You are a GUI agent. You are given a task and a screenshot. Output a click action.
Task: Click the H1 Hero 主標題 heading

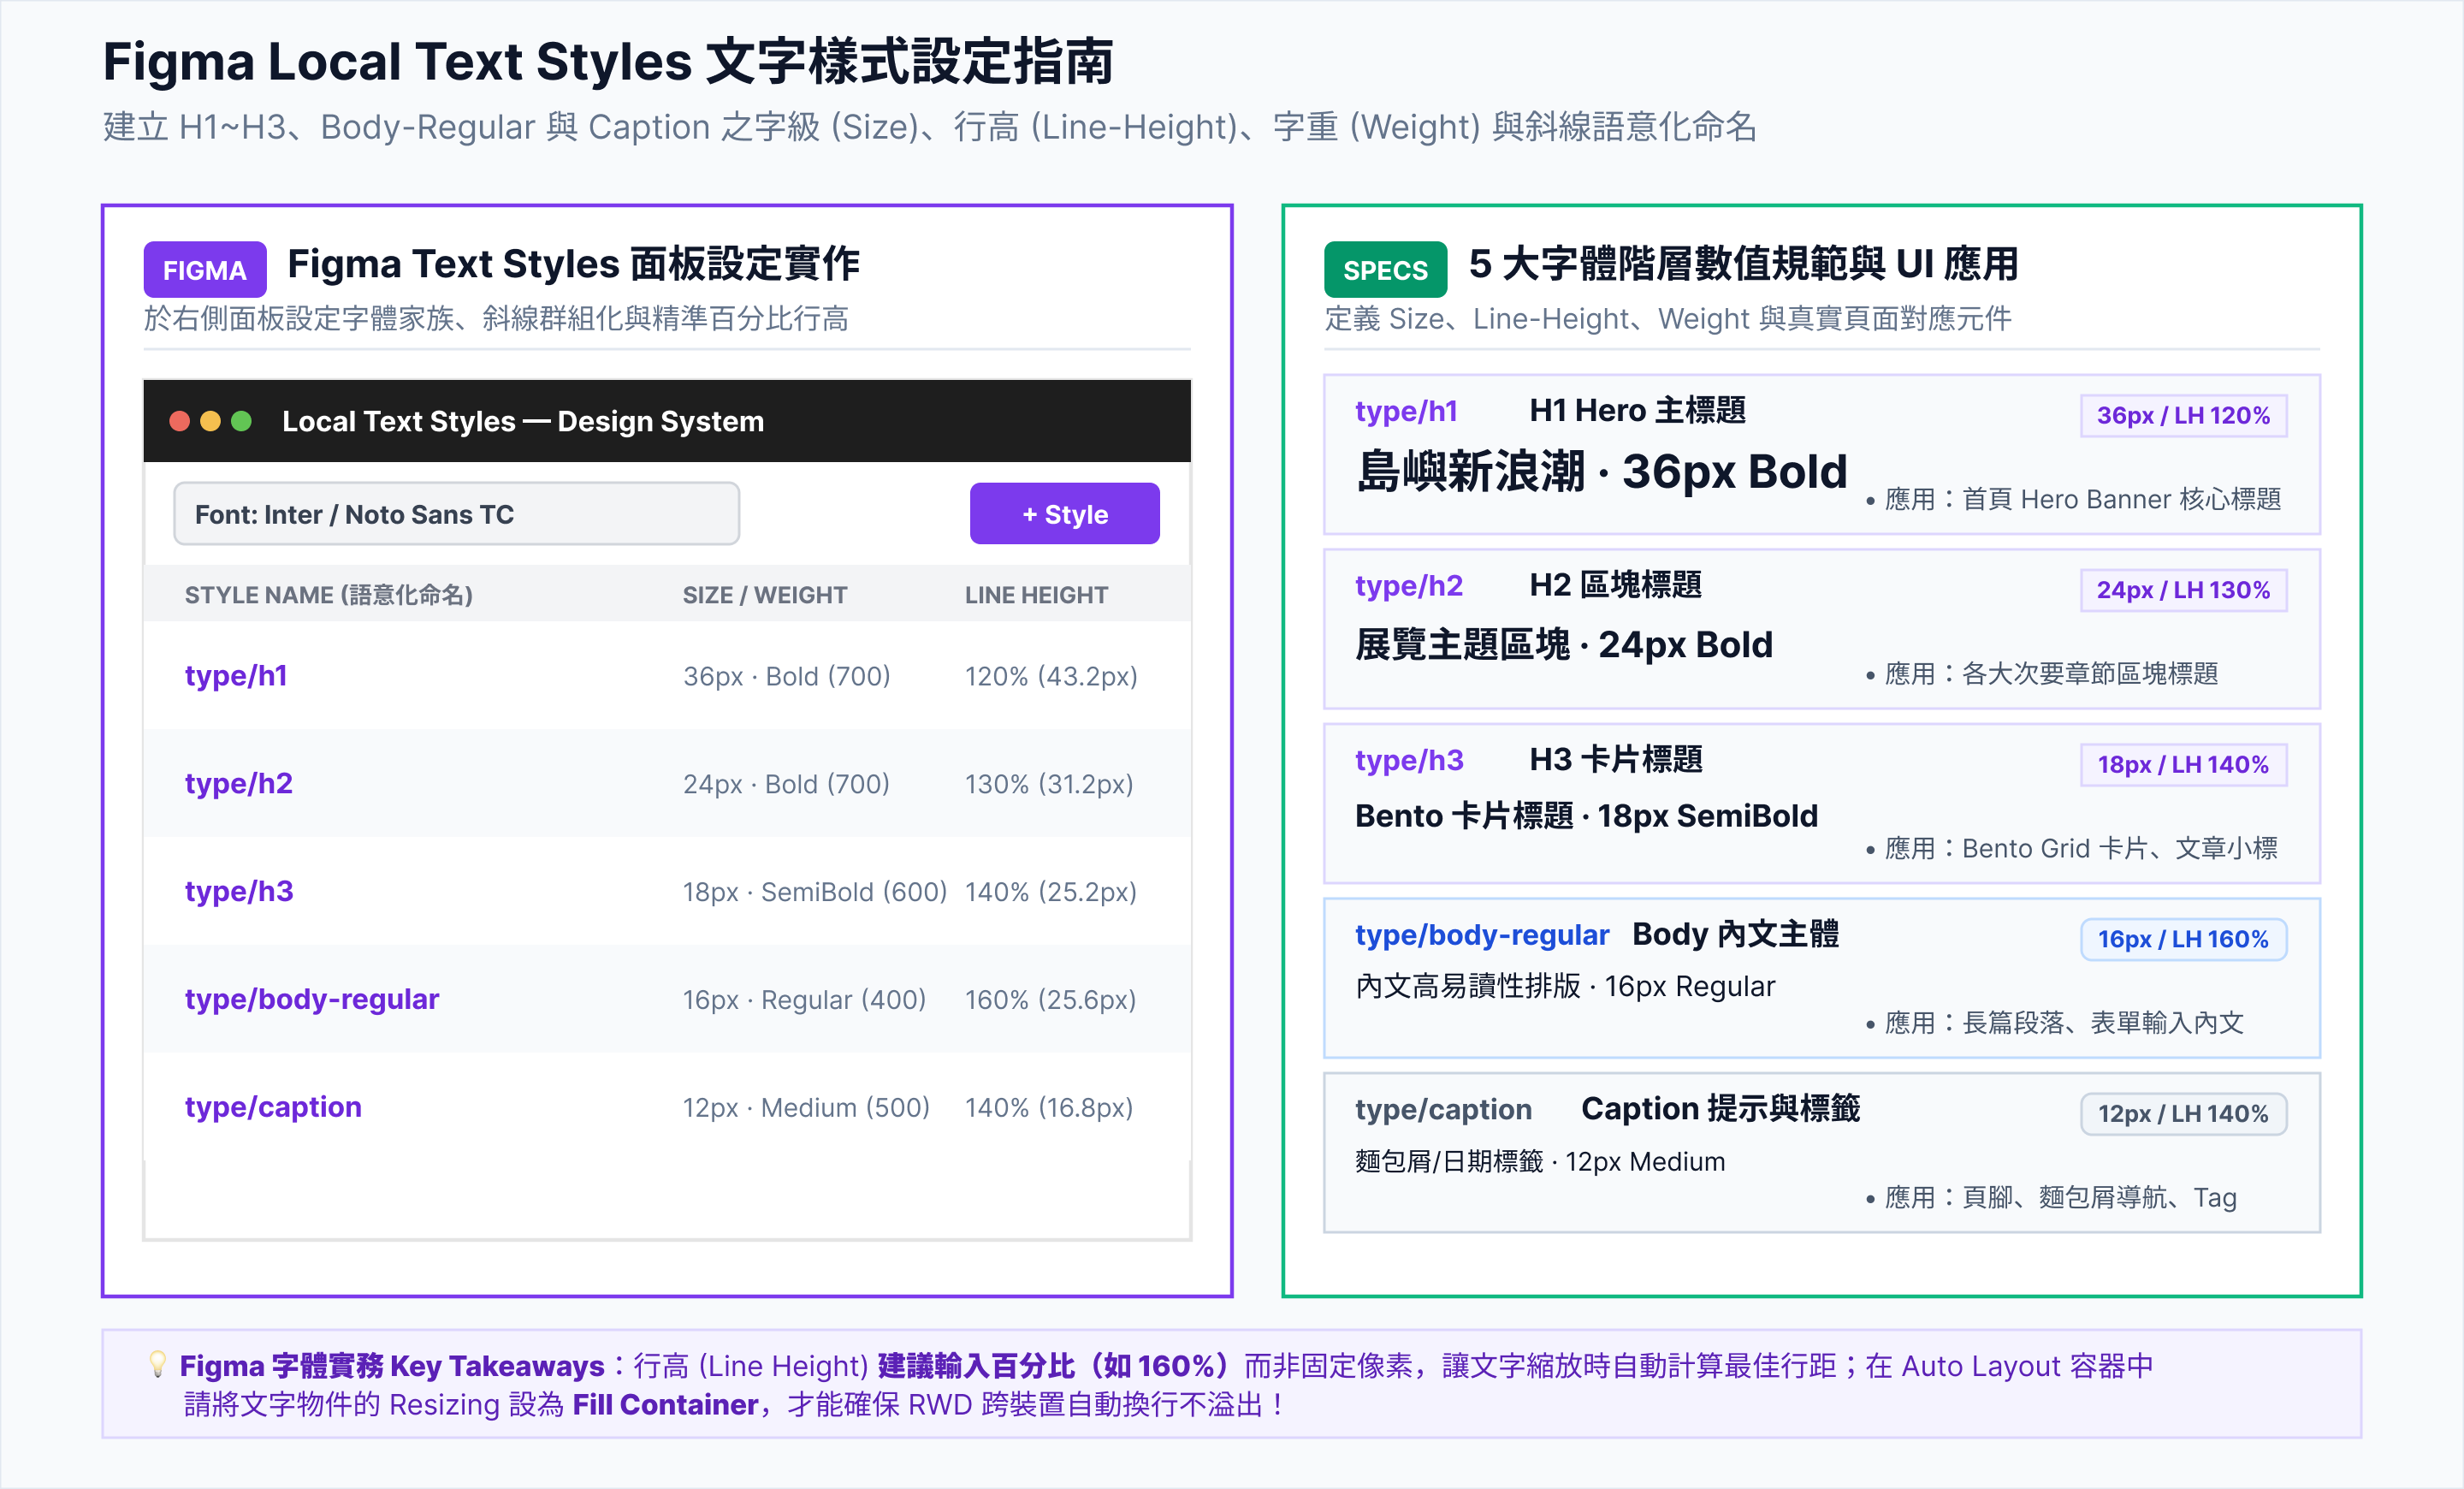click(1637, 410)
